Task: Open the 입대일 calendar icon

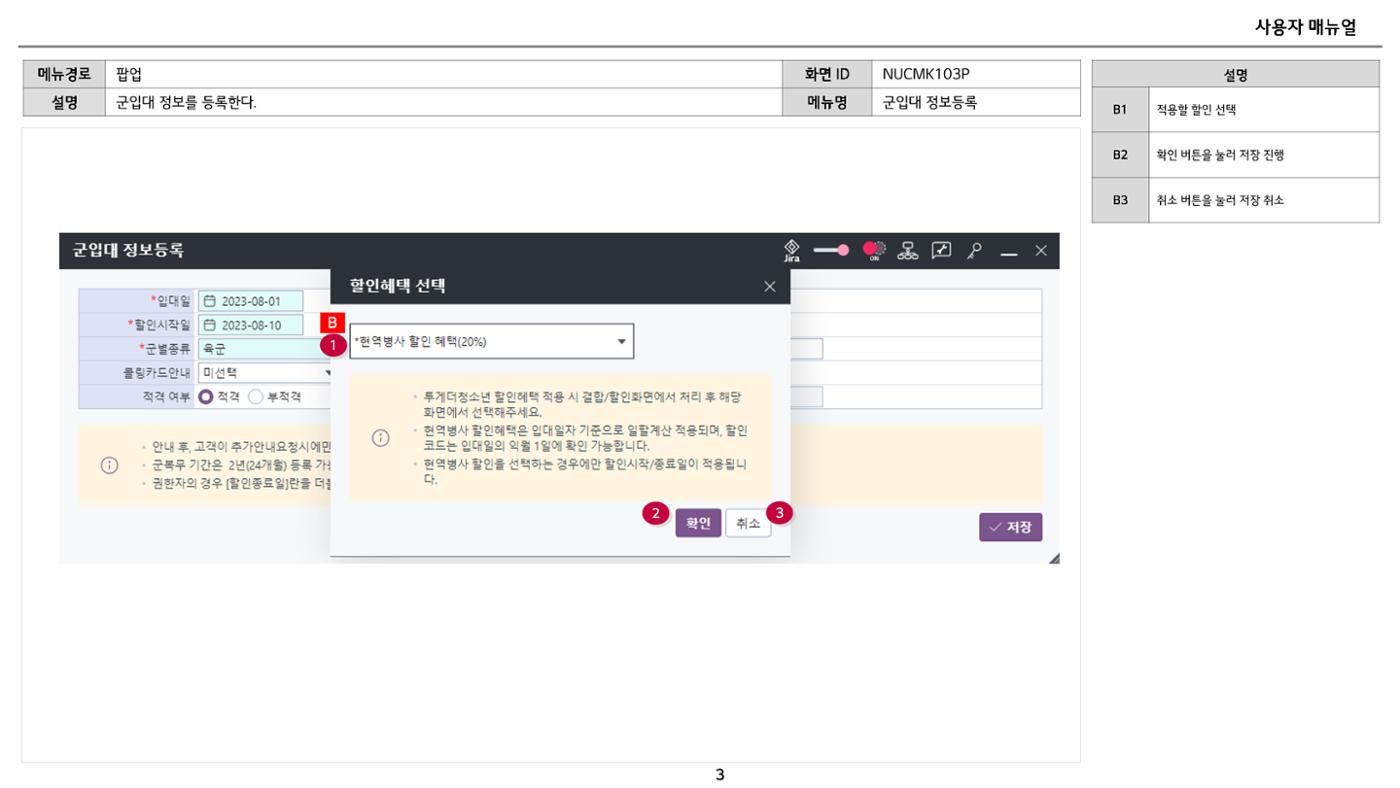Action: pos(209,301)
